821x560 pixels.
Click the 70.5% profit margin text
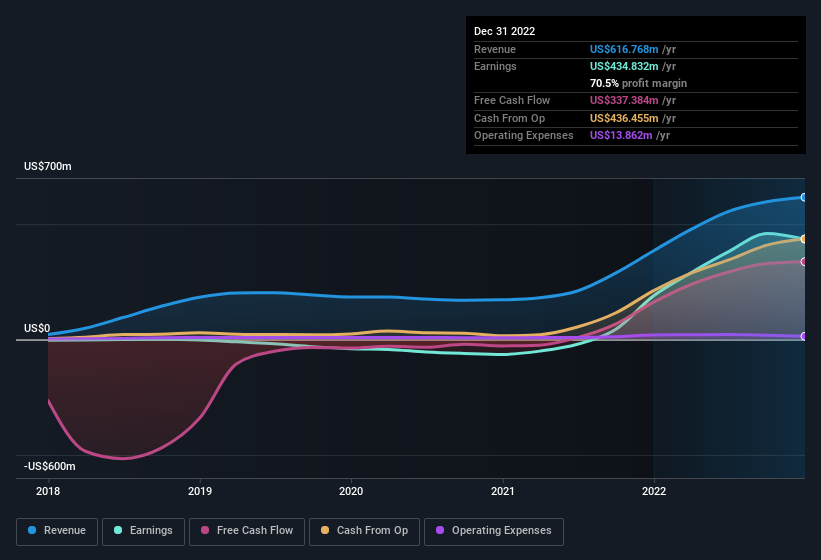[x=638, y=83]
